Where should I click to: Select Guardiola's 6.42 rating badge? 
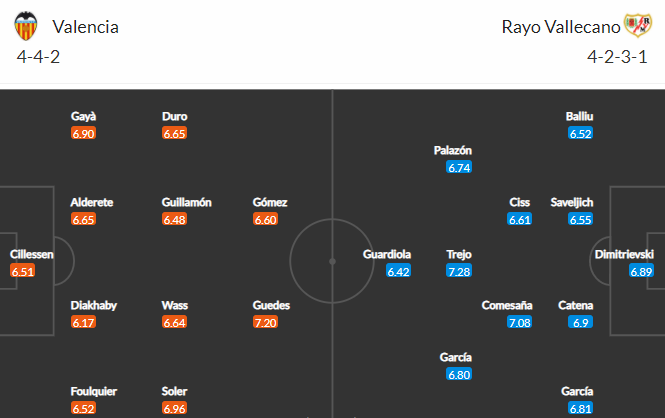[399, 271]
